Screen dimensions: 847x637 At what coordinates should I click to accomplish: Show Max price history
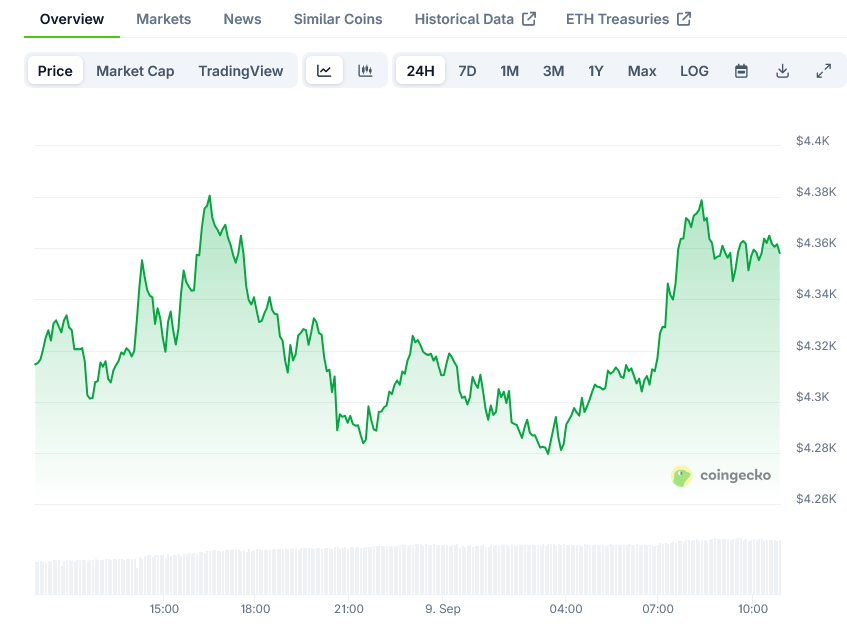pyautogui.click(x=642, y=71)
